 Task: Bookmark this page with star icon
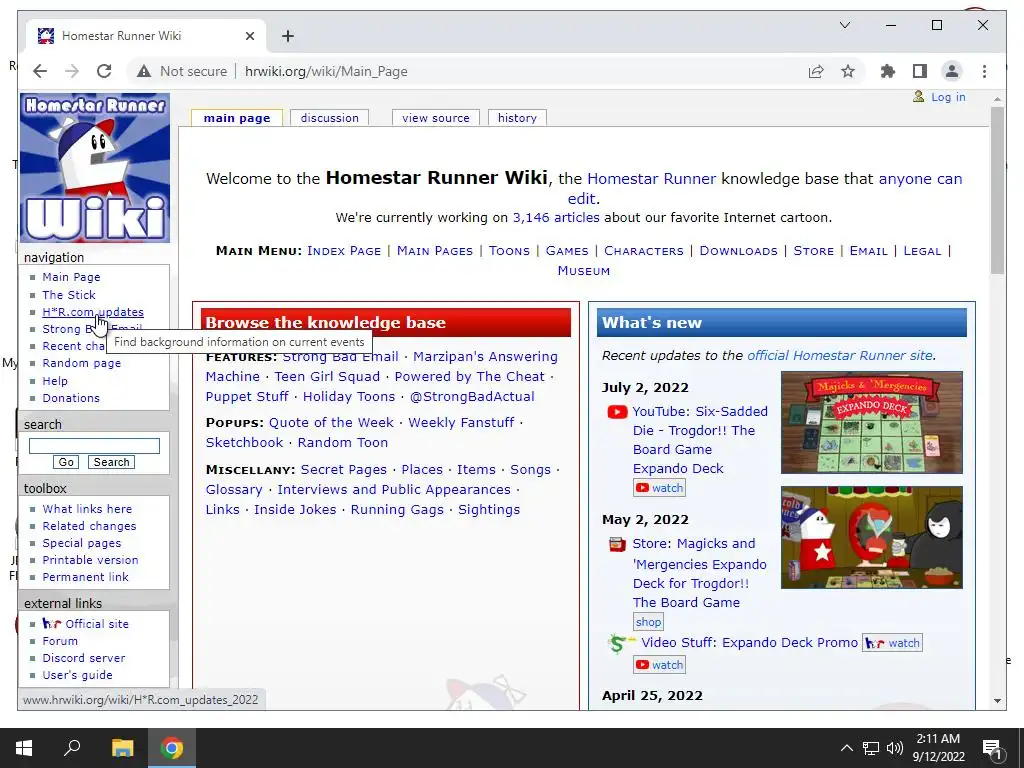848,71
